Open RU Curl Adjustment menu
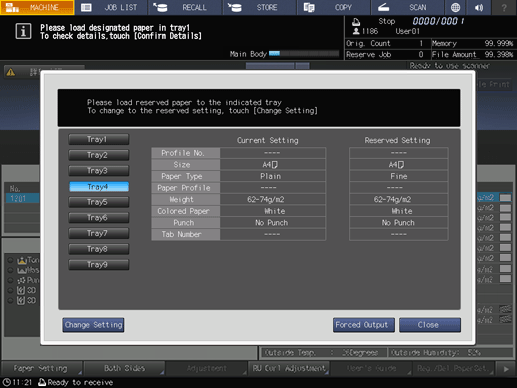This screenshot has width=517, height=388. pos(289,369)
